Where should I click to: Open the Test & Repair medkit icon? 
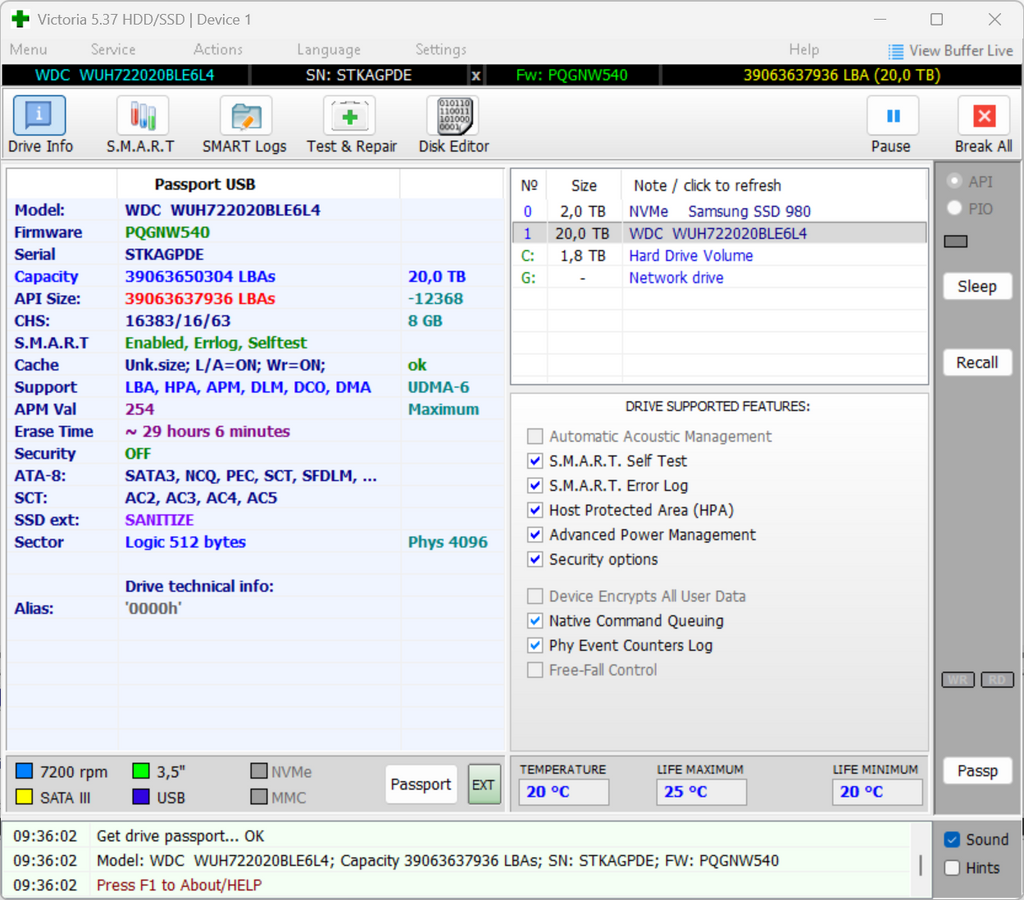pyautogui.click(x=349, y=115)
